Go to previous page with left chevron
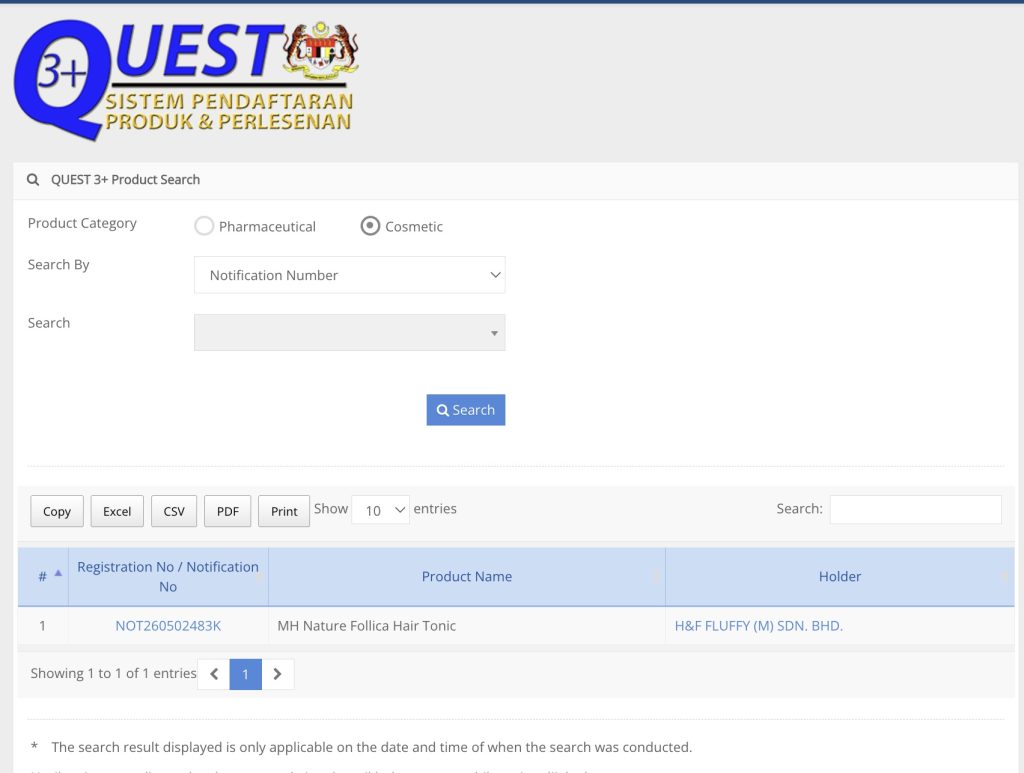Image resolution: width=1024 pixels, height=773 pixels. pyautogui.click(x=214, y=674)
